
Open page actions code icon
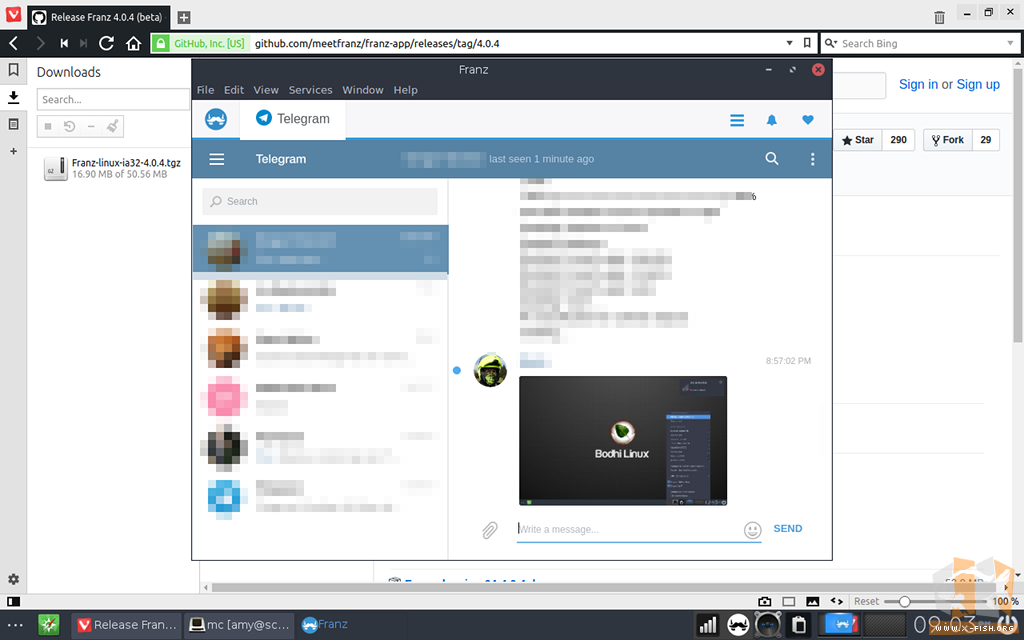pos(837,601)
